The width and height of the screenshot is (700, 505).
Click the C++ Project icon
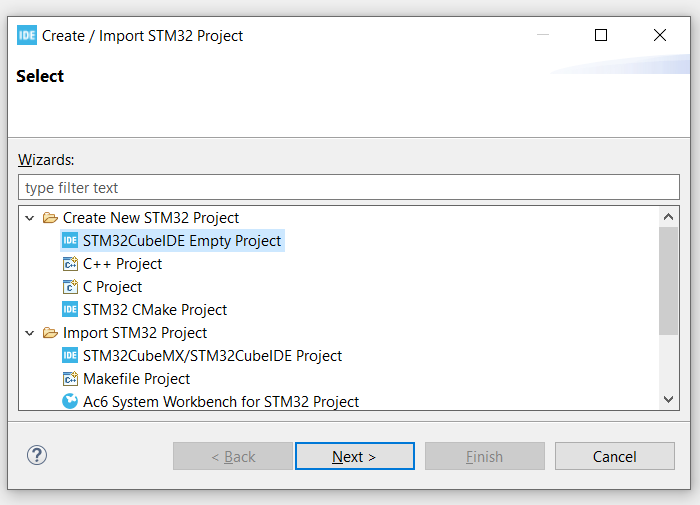[70, 264]
